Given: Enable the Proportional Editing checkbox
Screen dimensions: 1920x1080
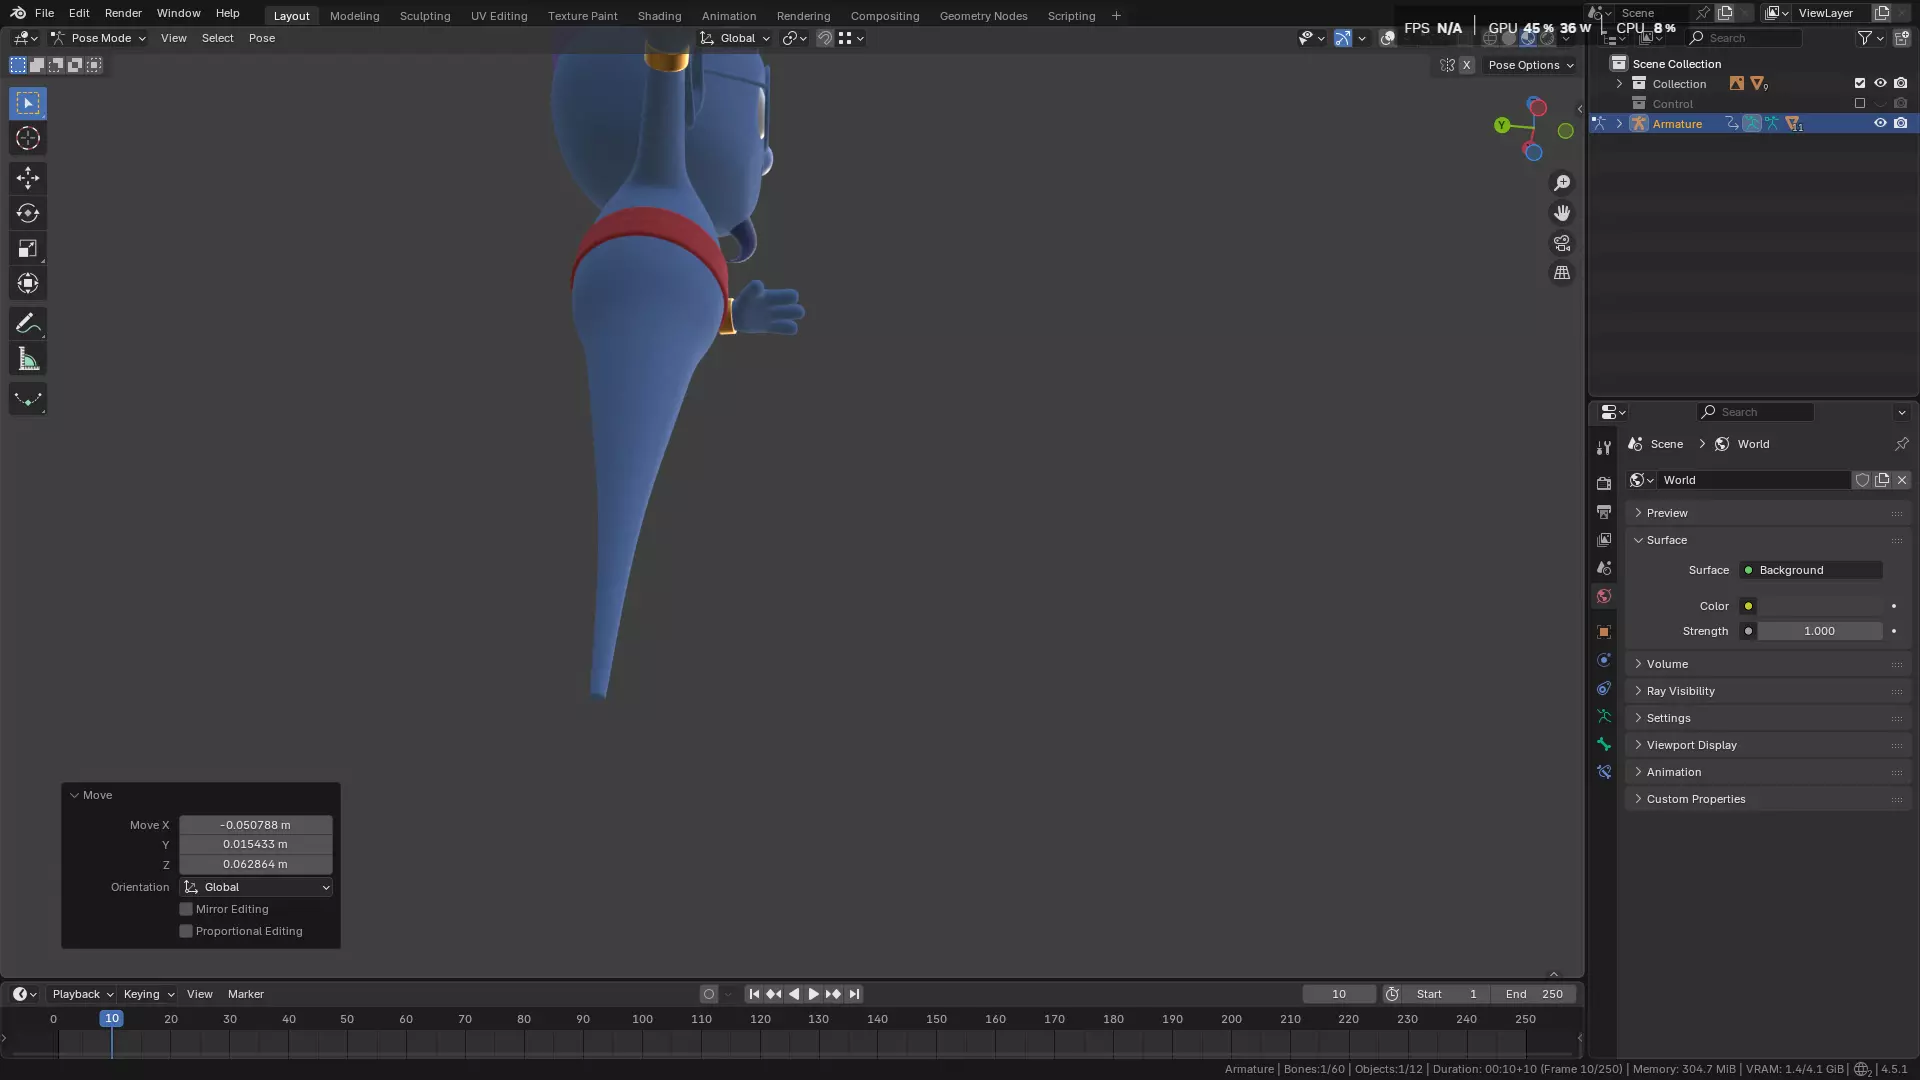Looking at the screenshot, I should coord(186,931).
